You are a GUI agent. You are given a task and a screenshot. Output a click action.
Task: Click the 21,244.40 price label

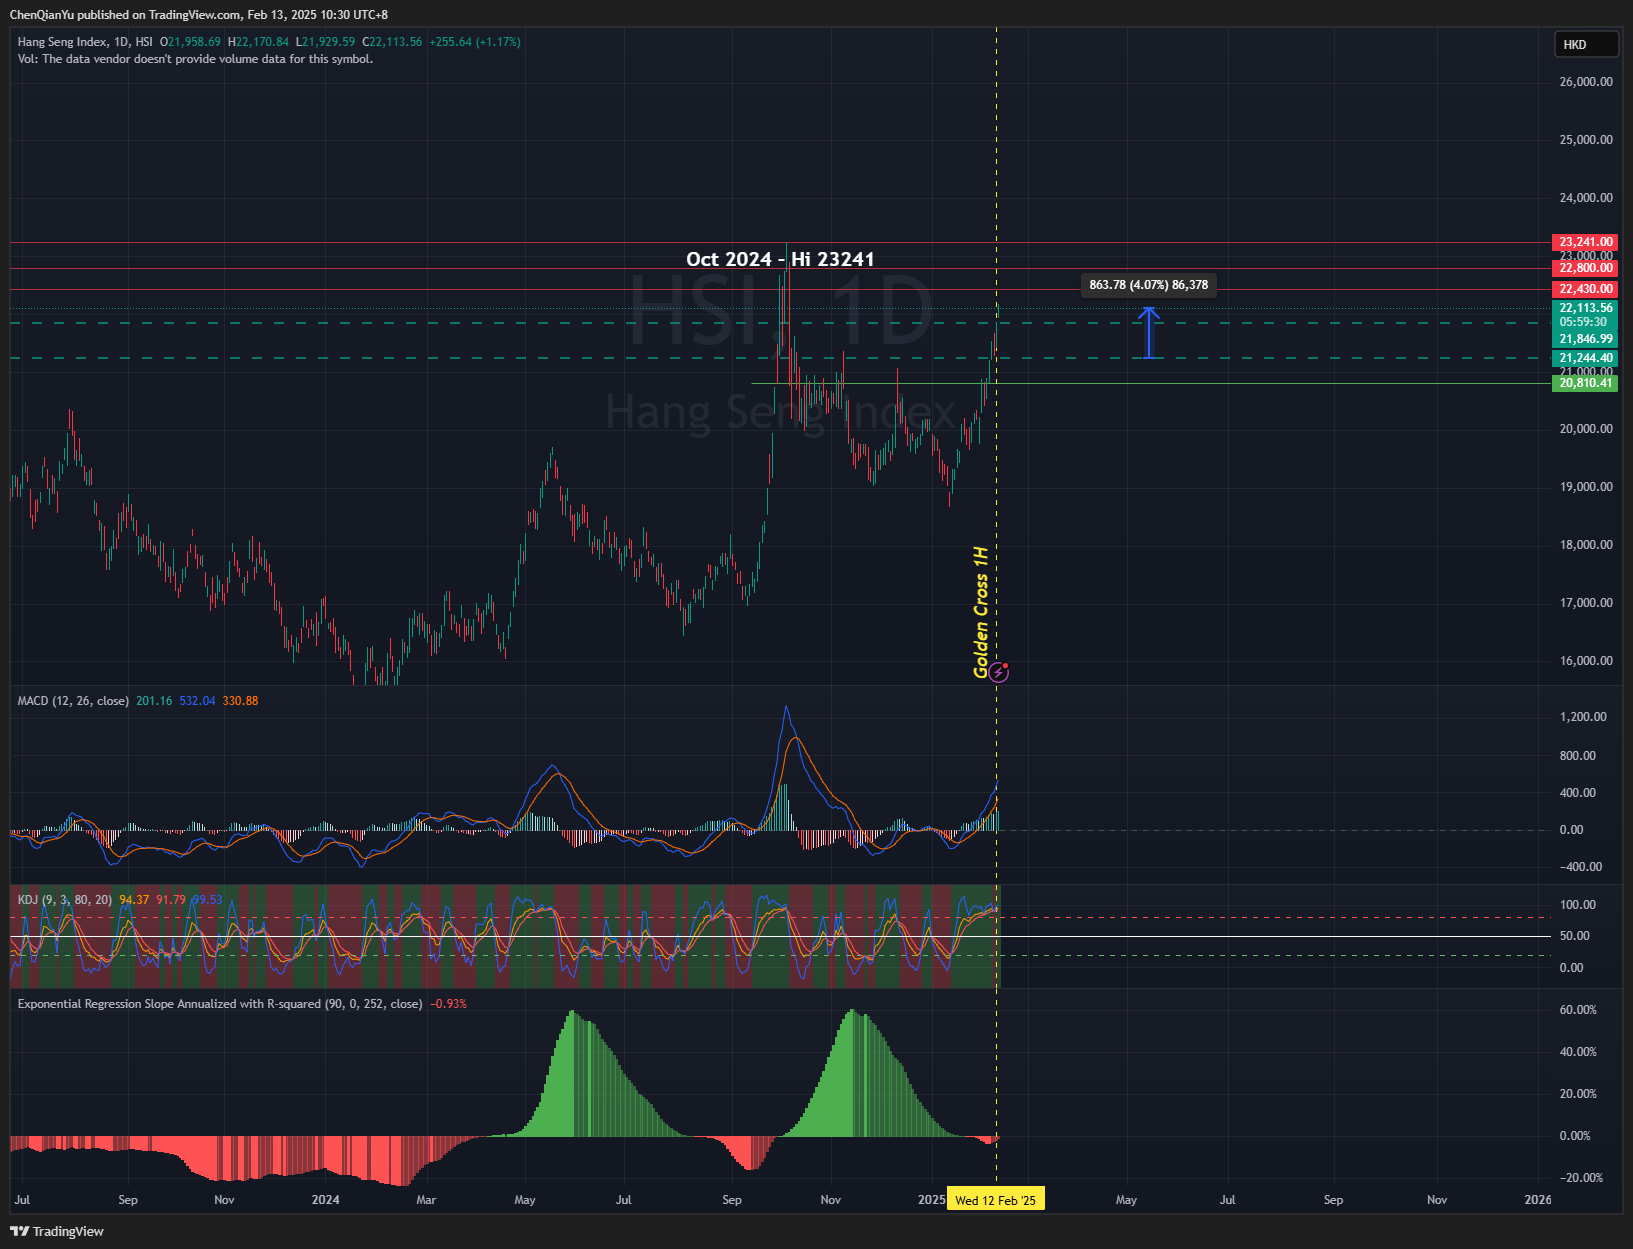[x=1586, y=358]
